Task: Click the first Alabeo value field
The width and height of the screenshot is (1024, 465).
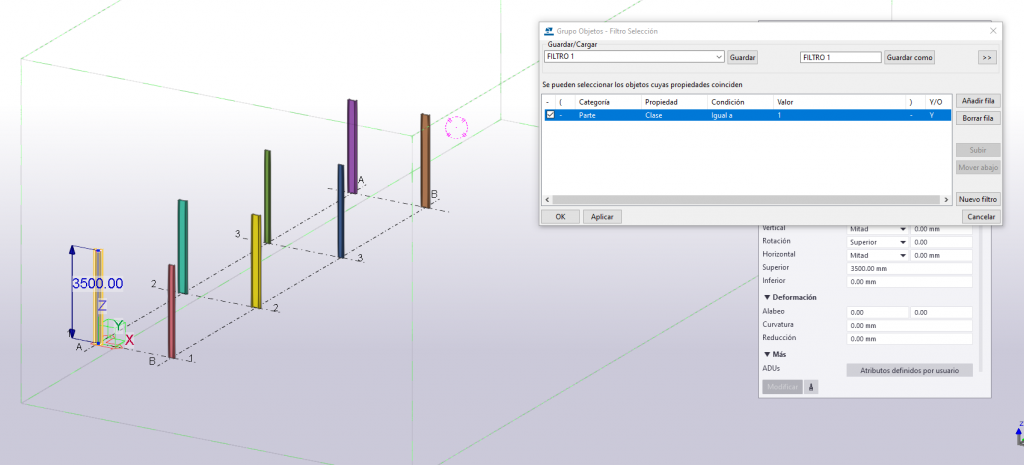Action: click(x=877, y=313)
